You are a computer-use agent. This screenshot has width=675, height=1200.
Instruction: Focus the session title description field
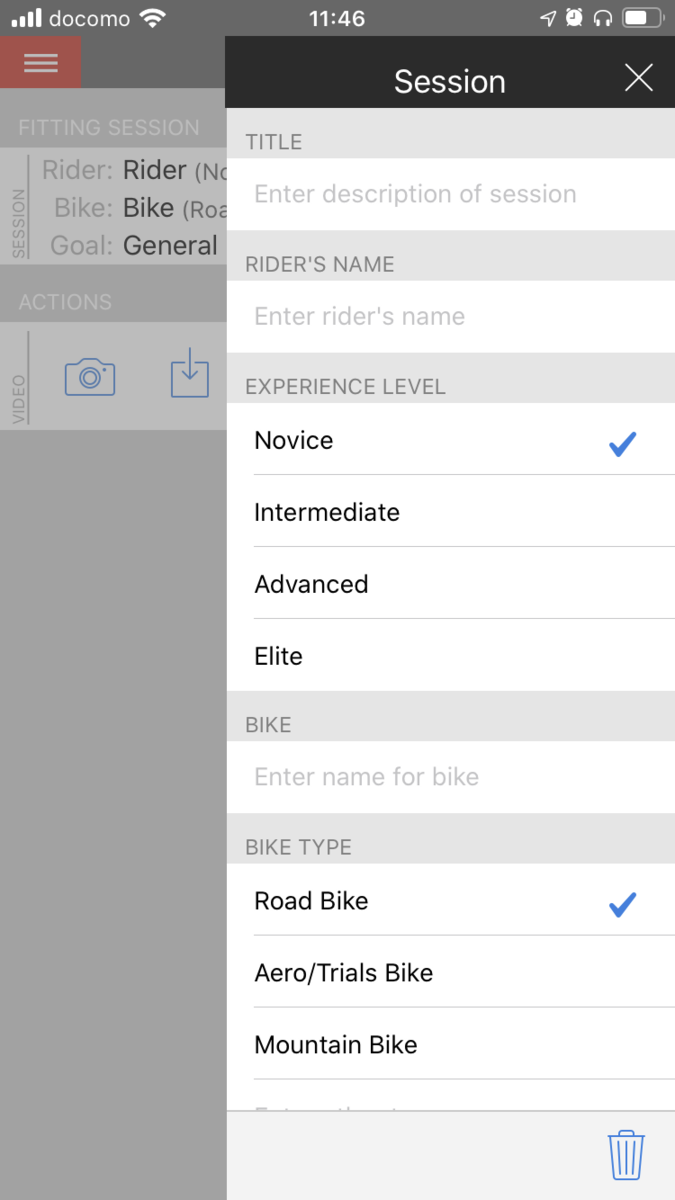pos(450,194)
